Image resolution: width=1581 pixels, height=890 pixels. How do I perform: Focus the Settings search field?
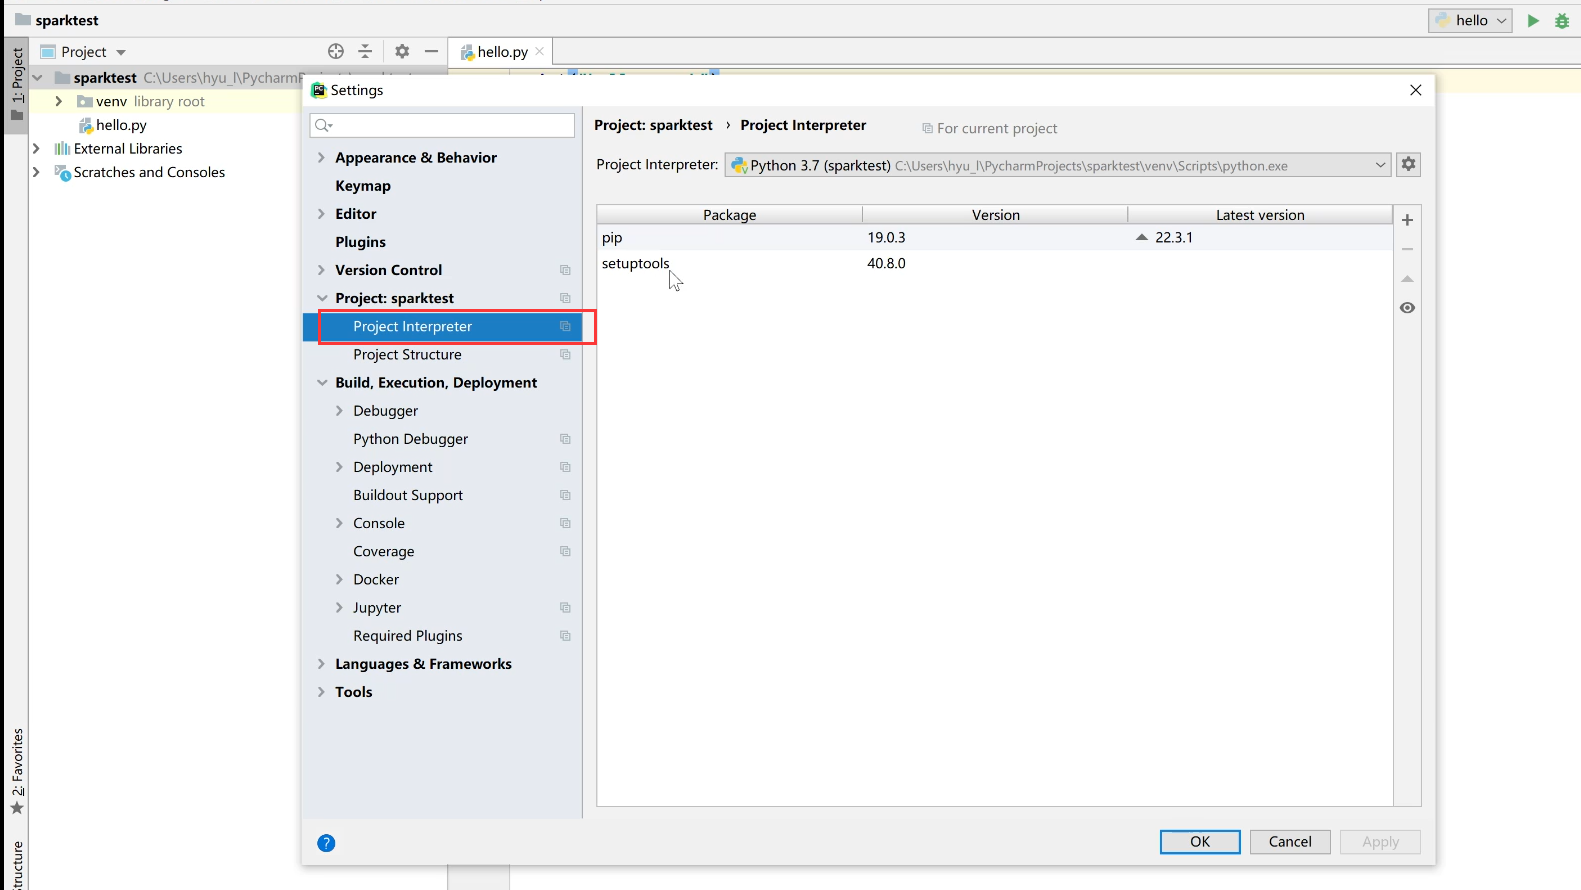442,125
